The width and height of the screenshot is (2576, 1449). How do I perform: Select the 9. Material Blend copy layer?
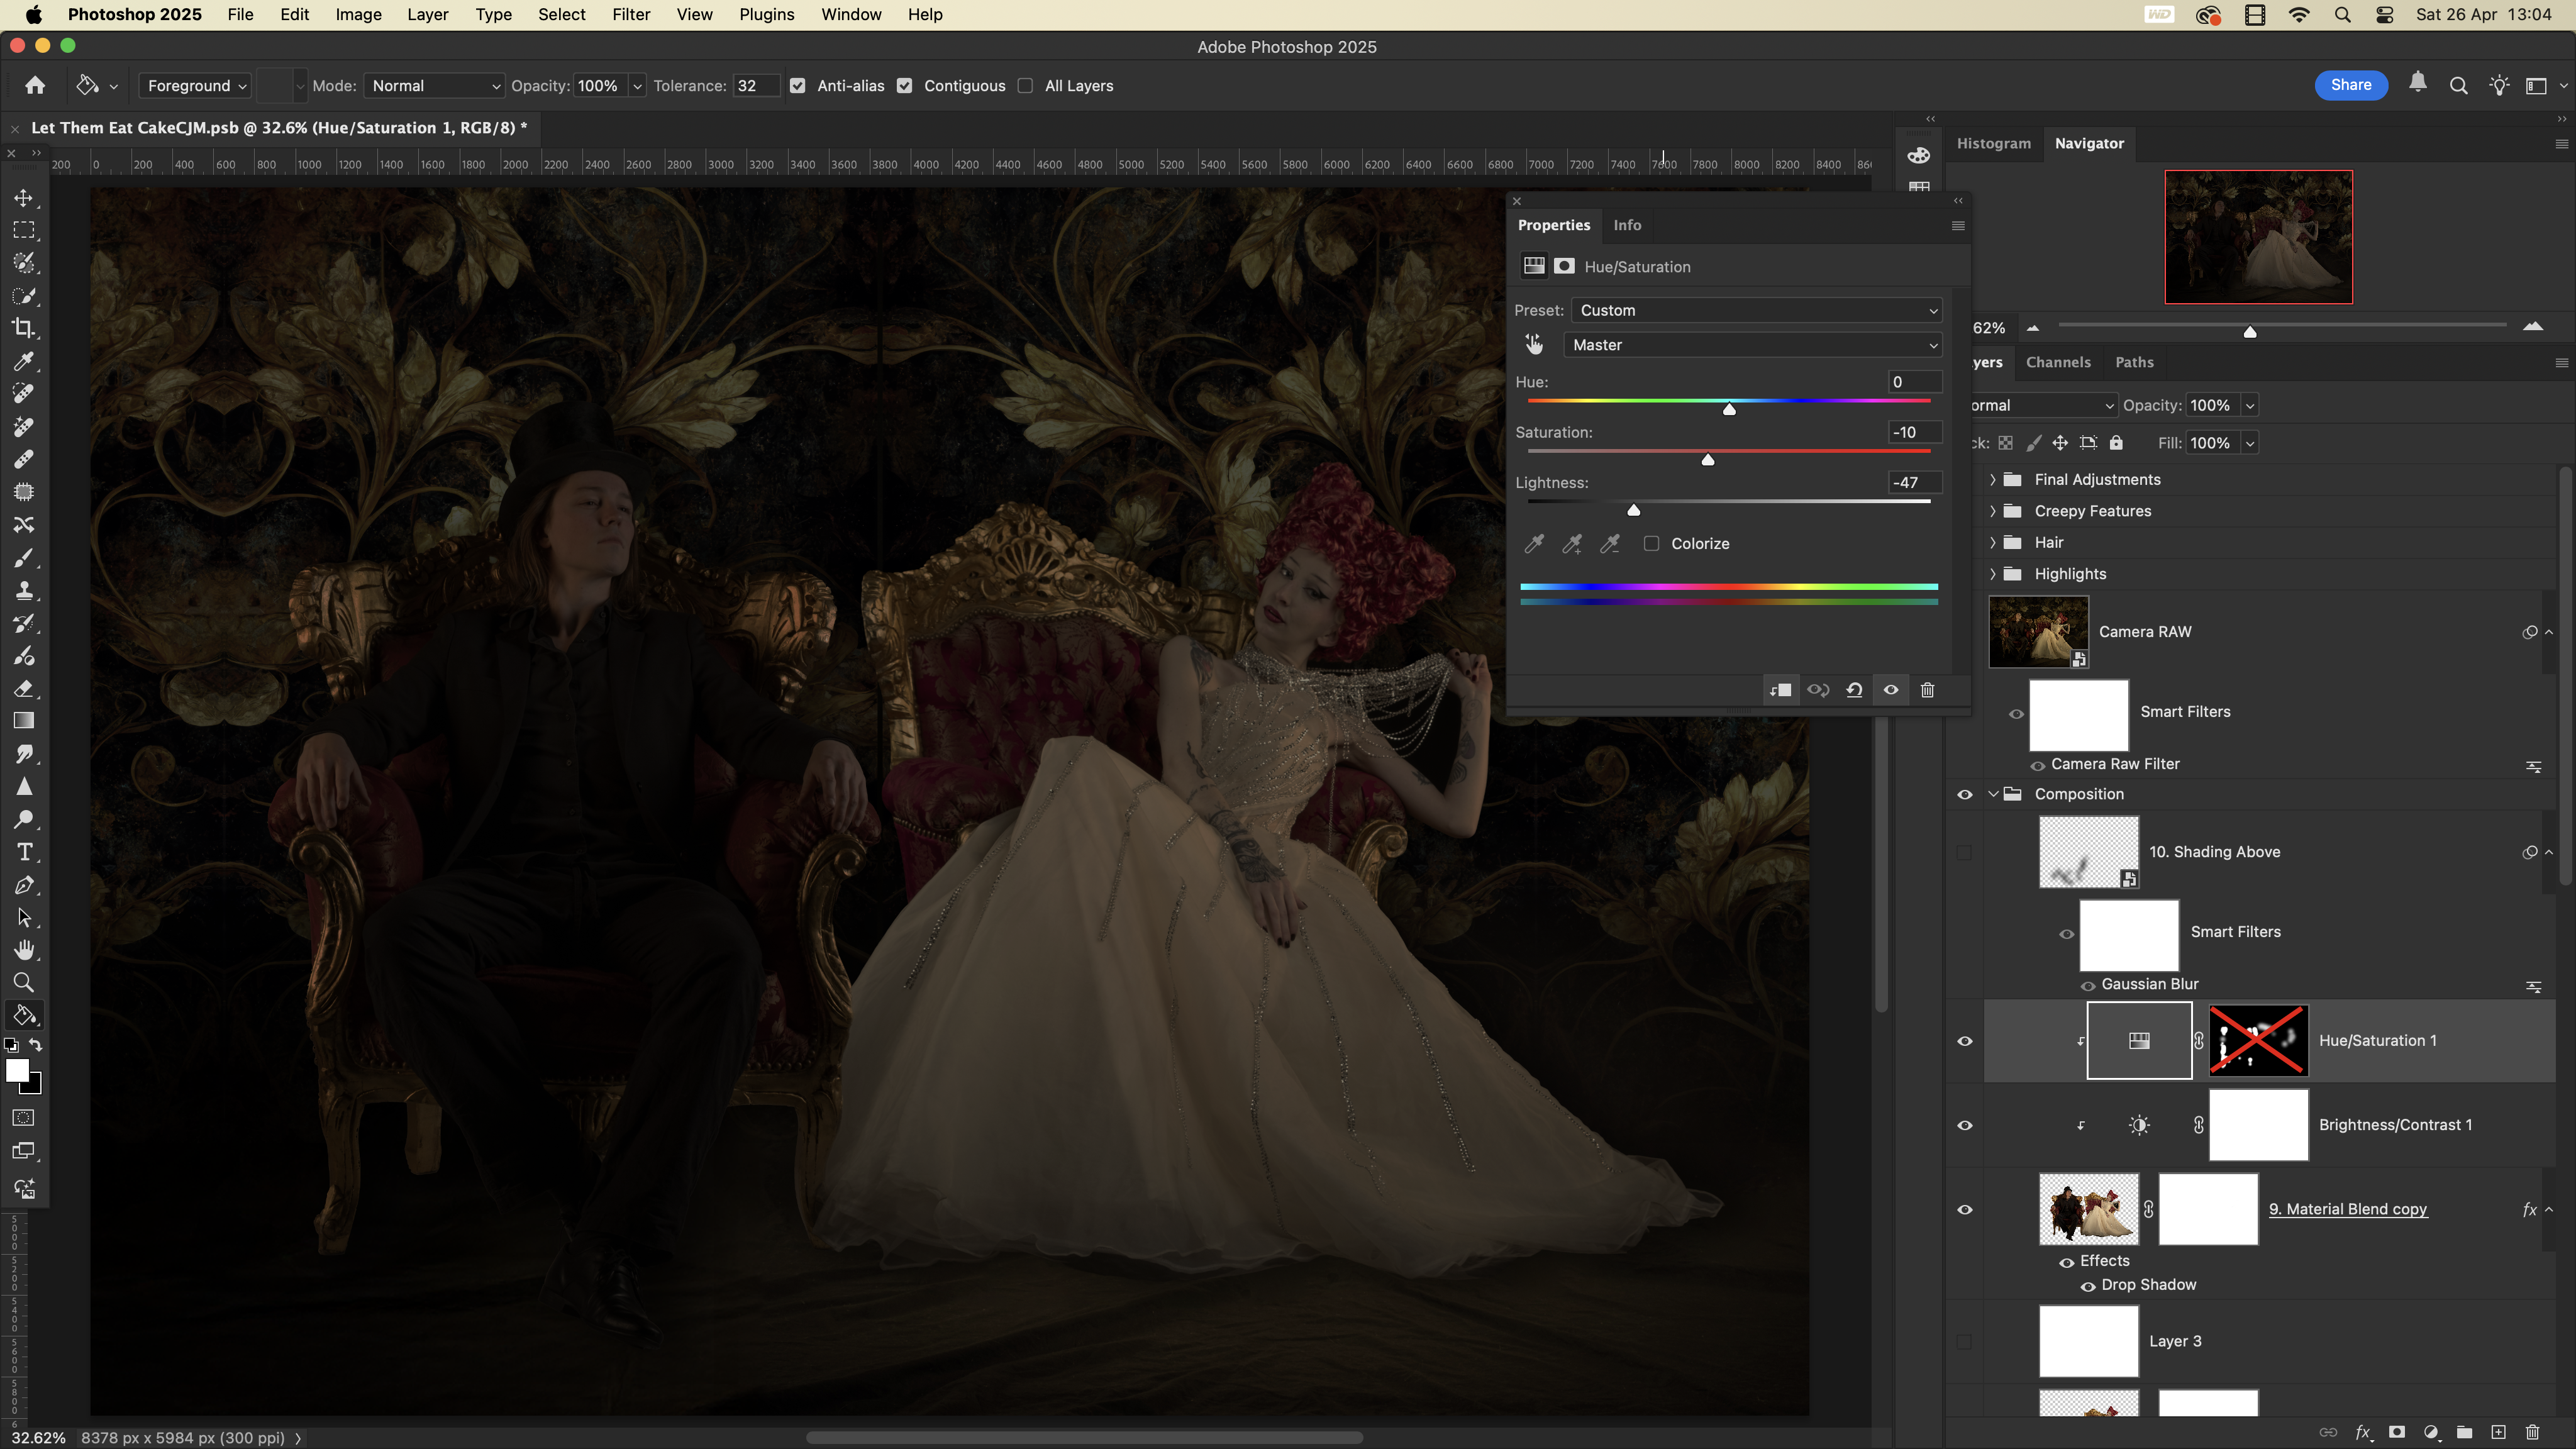2346,1209
